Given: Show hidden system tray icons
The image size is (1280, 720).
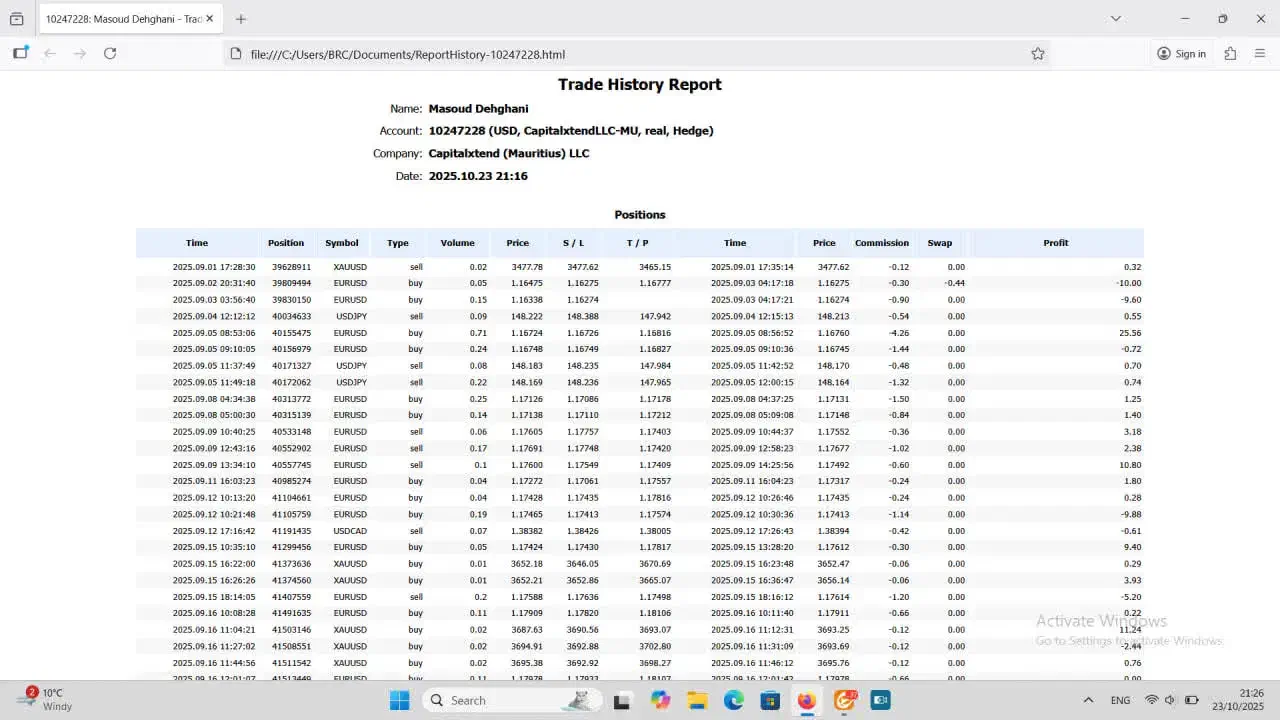Looking at the screenshot, I should point(1088,701).
